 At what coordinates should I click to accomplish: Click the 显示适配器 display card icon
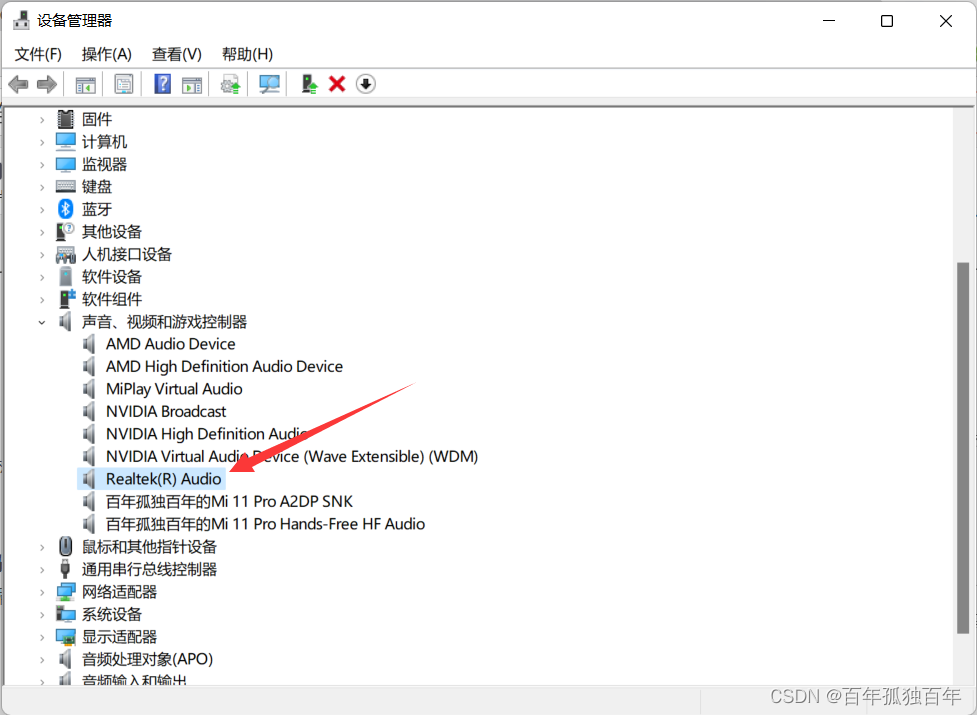tap(65, 637)
